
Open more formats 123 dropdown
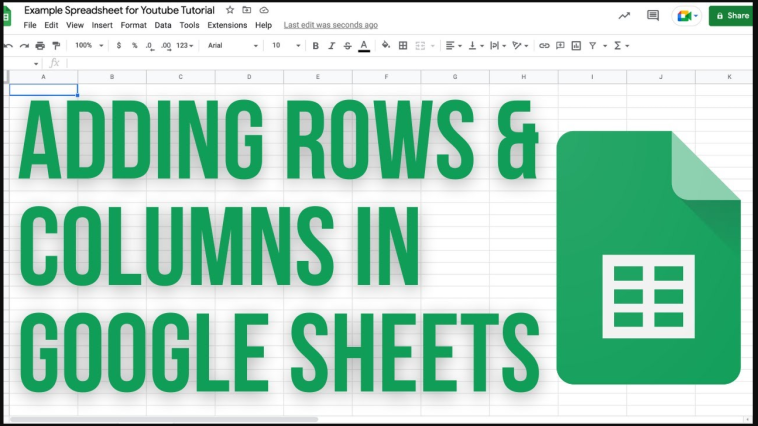coord(185,45)
